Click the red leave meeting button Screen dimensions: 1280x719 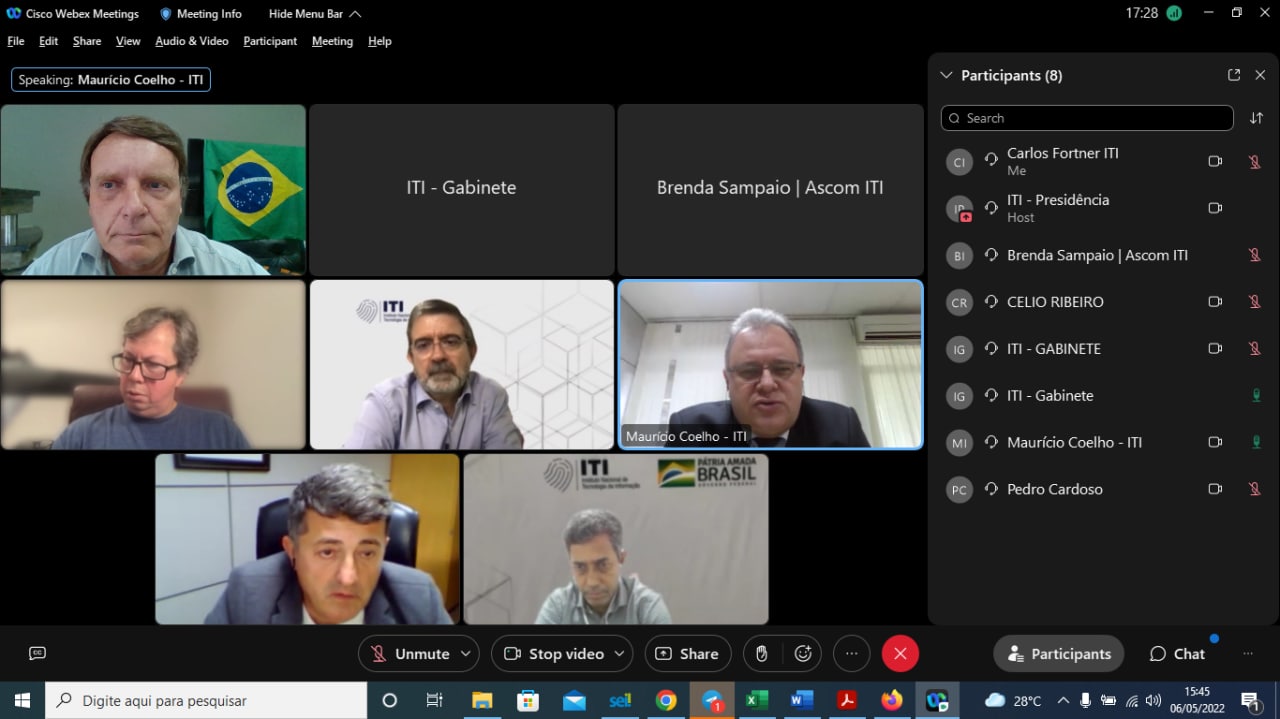coord(900,654)
